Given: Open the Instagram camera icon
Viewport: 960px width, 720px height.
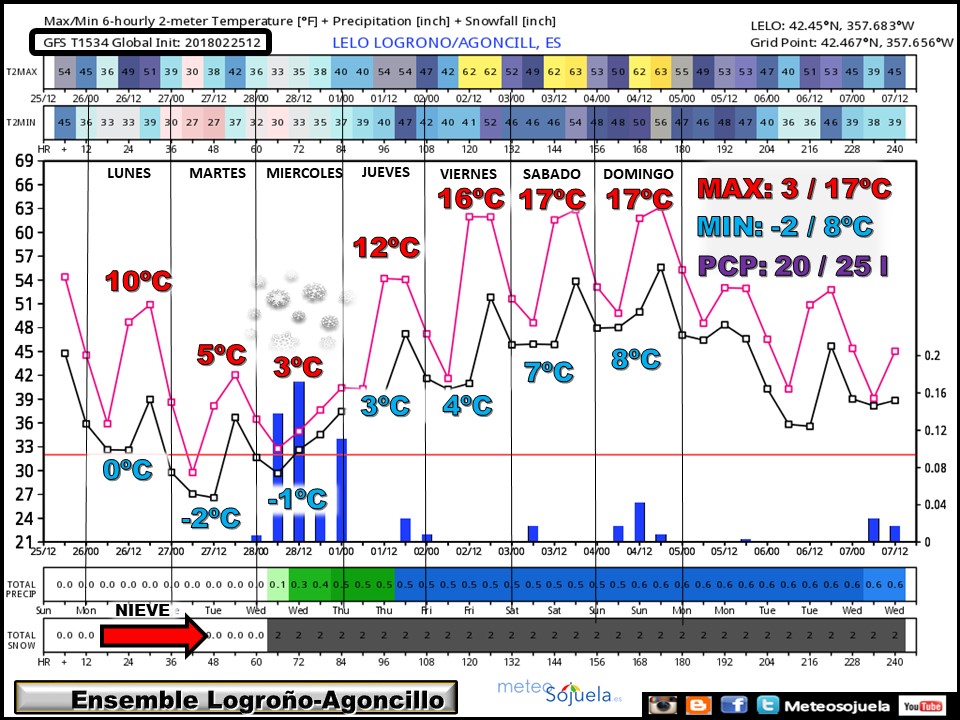Looking at the screenshot, I should click(x=662, y=705).
